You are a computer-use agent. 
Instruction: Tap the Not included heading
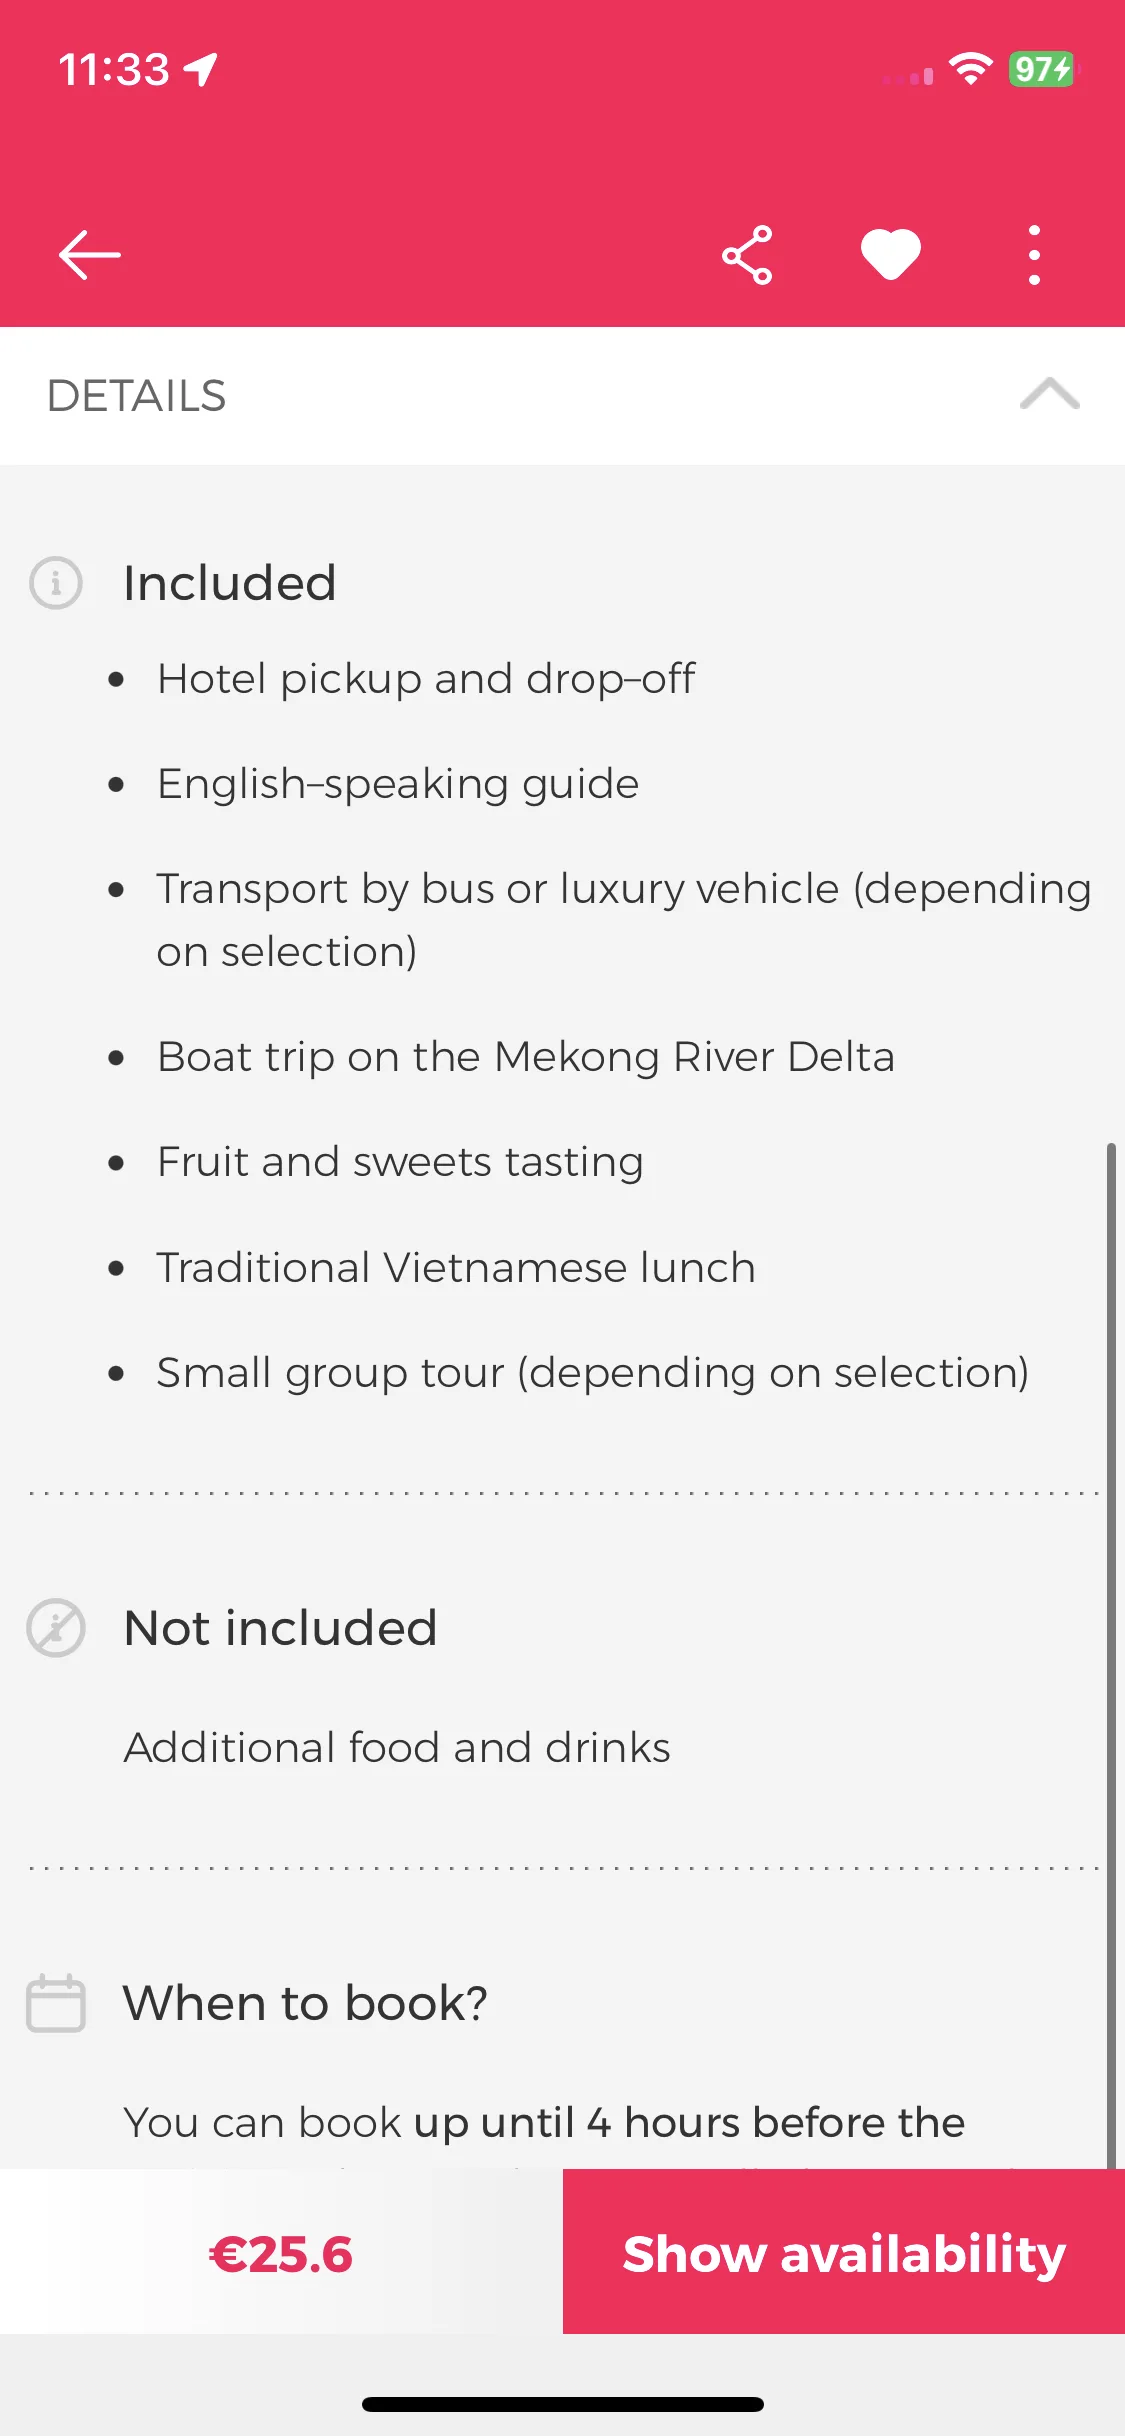coord(280,1628)
